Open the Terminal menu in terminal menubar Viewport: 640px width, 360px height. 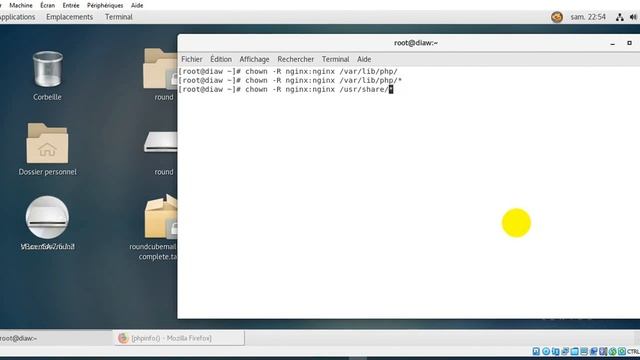pyautogui.click(x=336, y=59)
